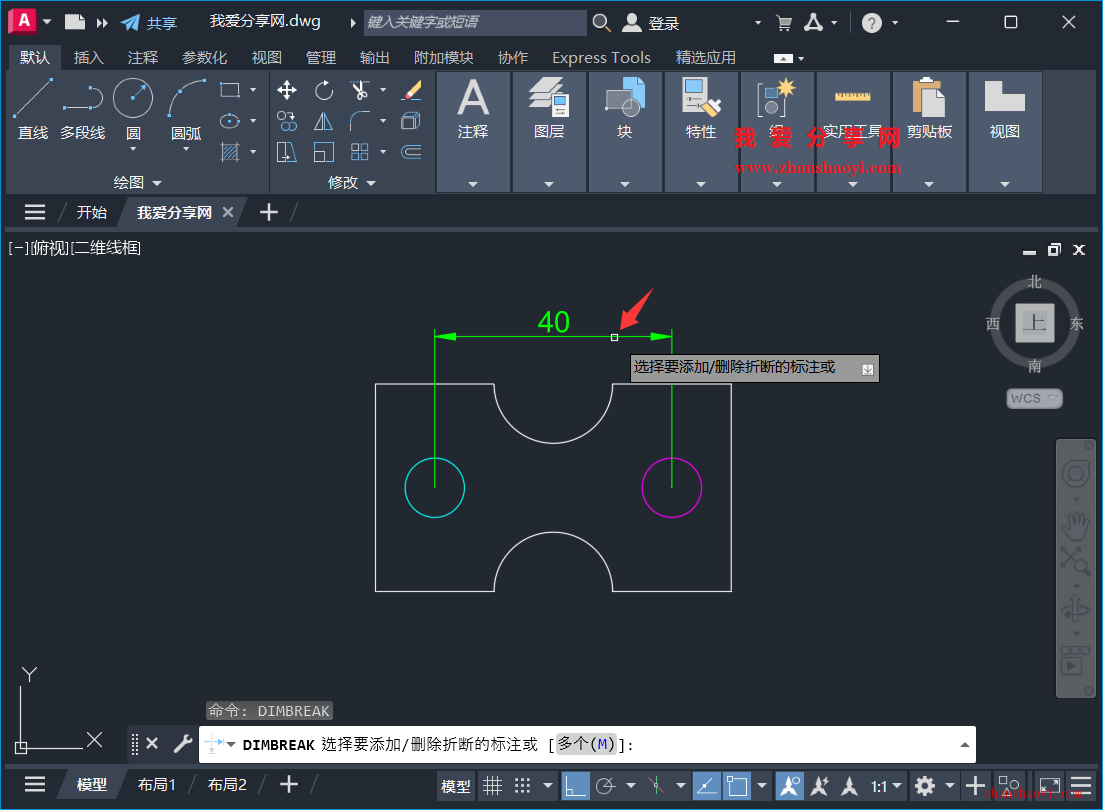Screen dimensions: 1103x810
Task: Switch to the 布局1 layout tab
Action: [157, 785]
